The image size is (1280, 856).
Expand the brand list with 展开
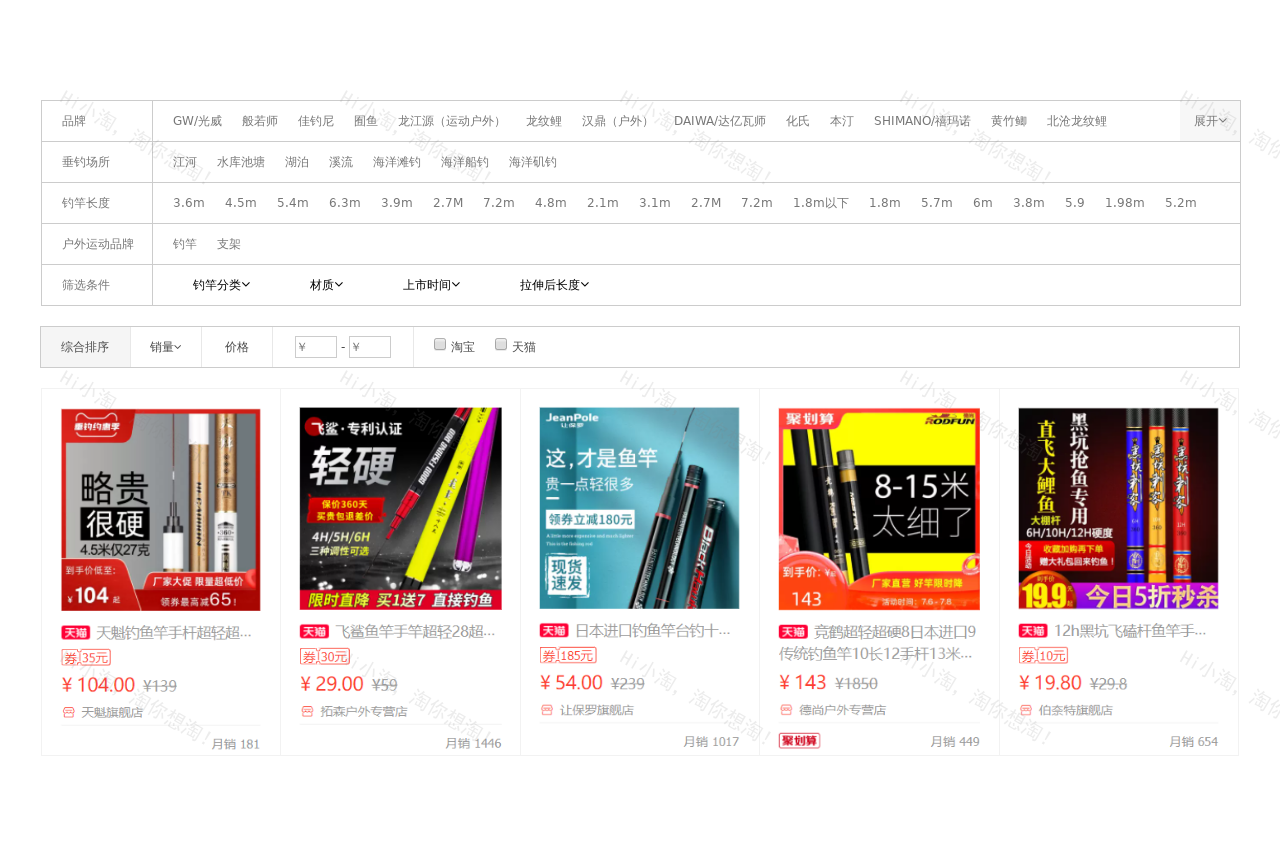click(1210, 121)
